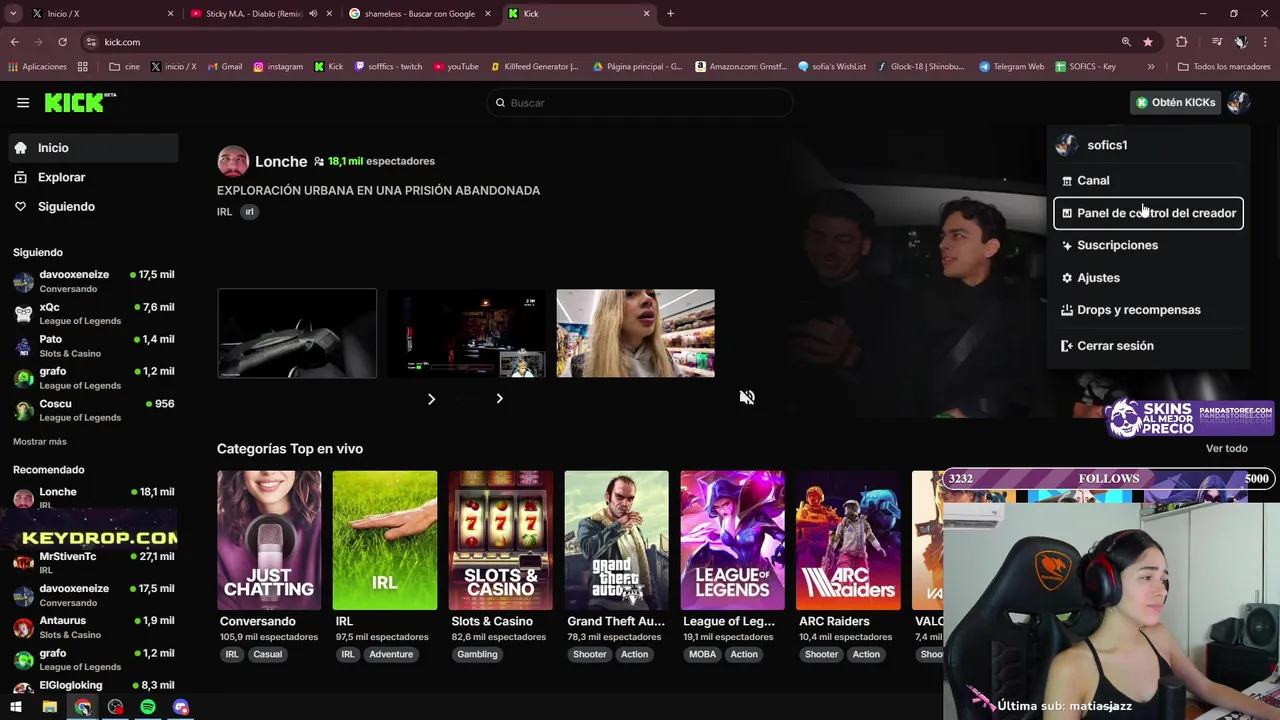Switch to the Sticky M.A. - Diablo tab
The height and width of the screenshot is (720, 1280).
pos(260,14)
